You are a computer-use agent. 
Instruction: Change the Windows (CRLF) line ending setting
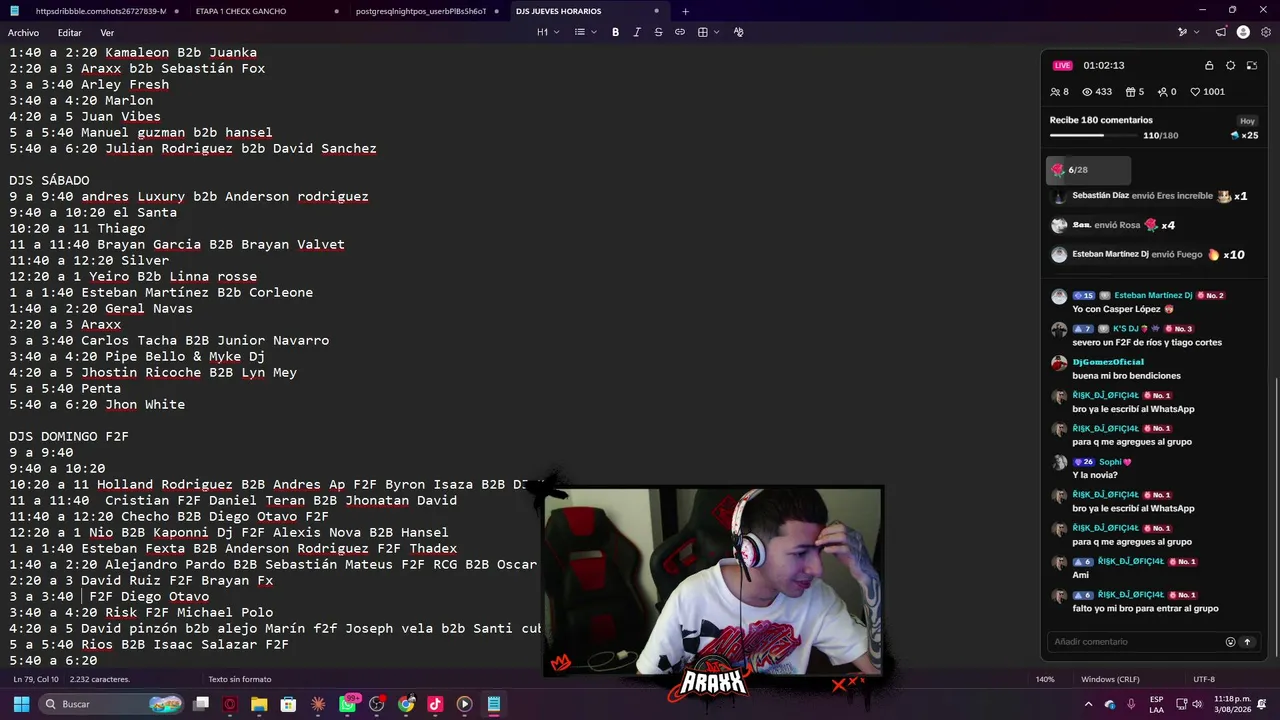pos(1110,680)
